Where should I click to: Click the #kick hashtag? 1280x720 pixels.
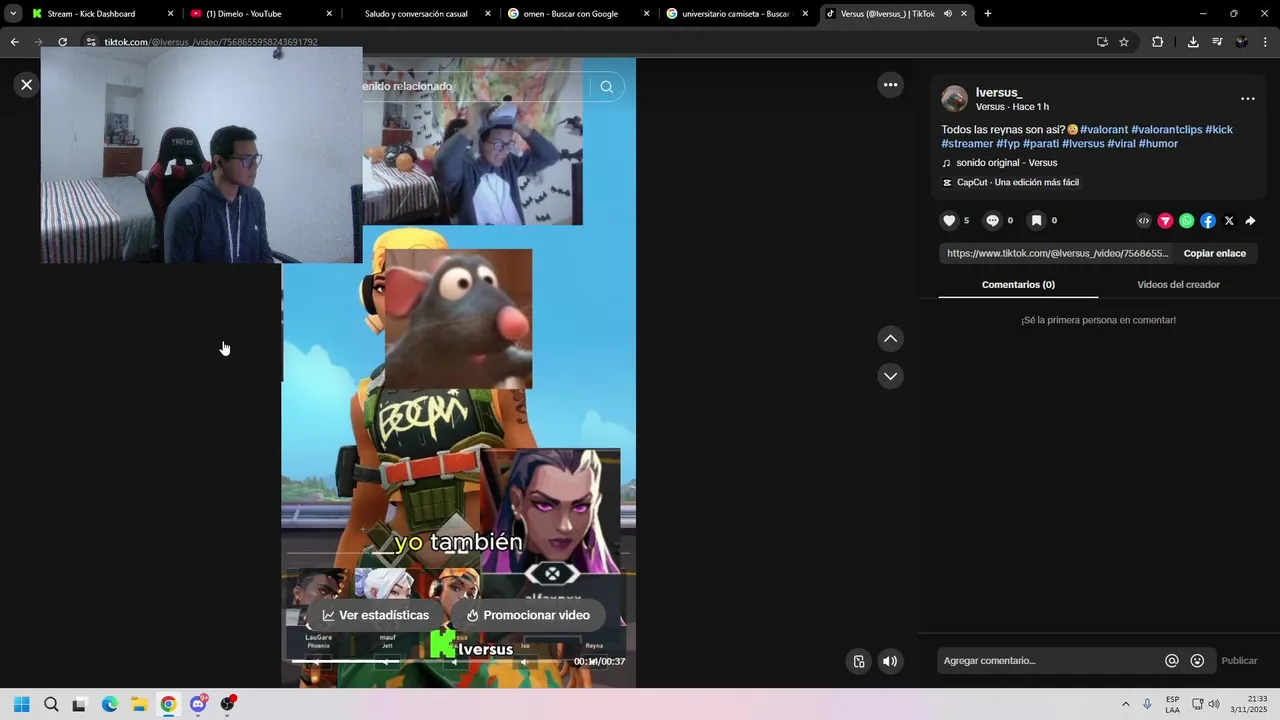tap(1219, 130)
